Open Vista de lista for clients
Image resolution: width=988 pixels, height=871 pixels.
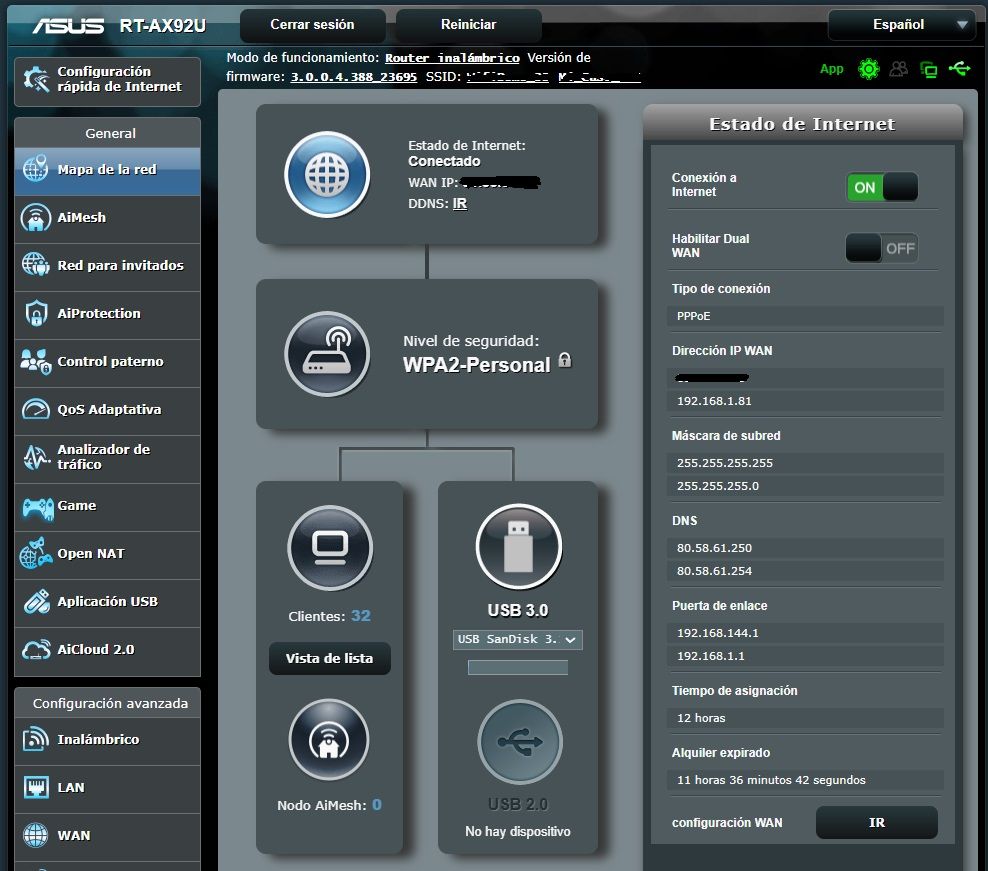coord(329,658)
